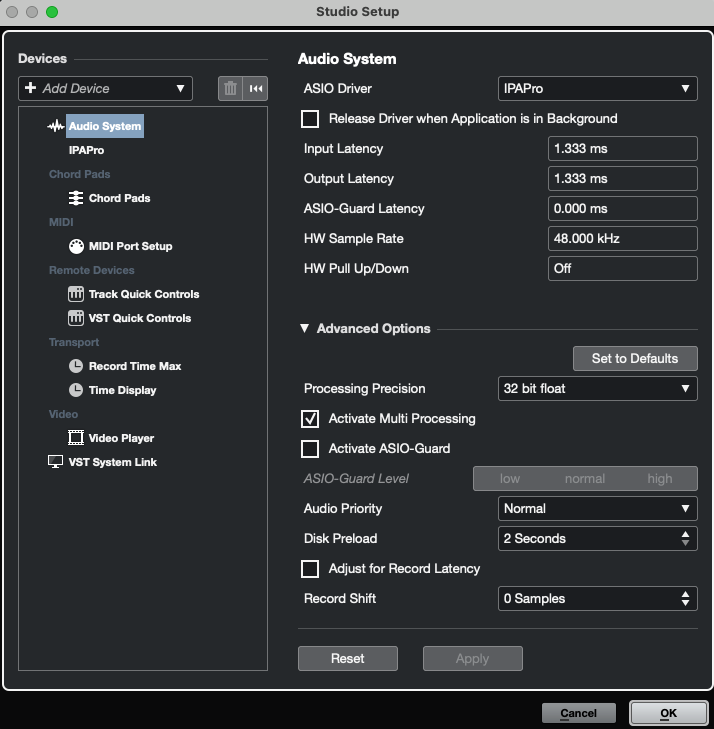Select Track Quick Controls entry

(x=144, y=294)
